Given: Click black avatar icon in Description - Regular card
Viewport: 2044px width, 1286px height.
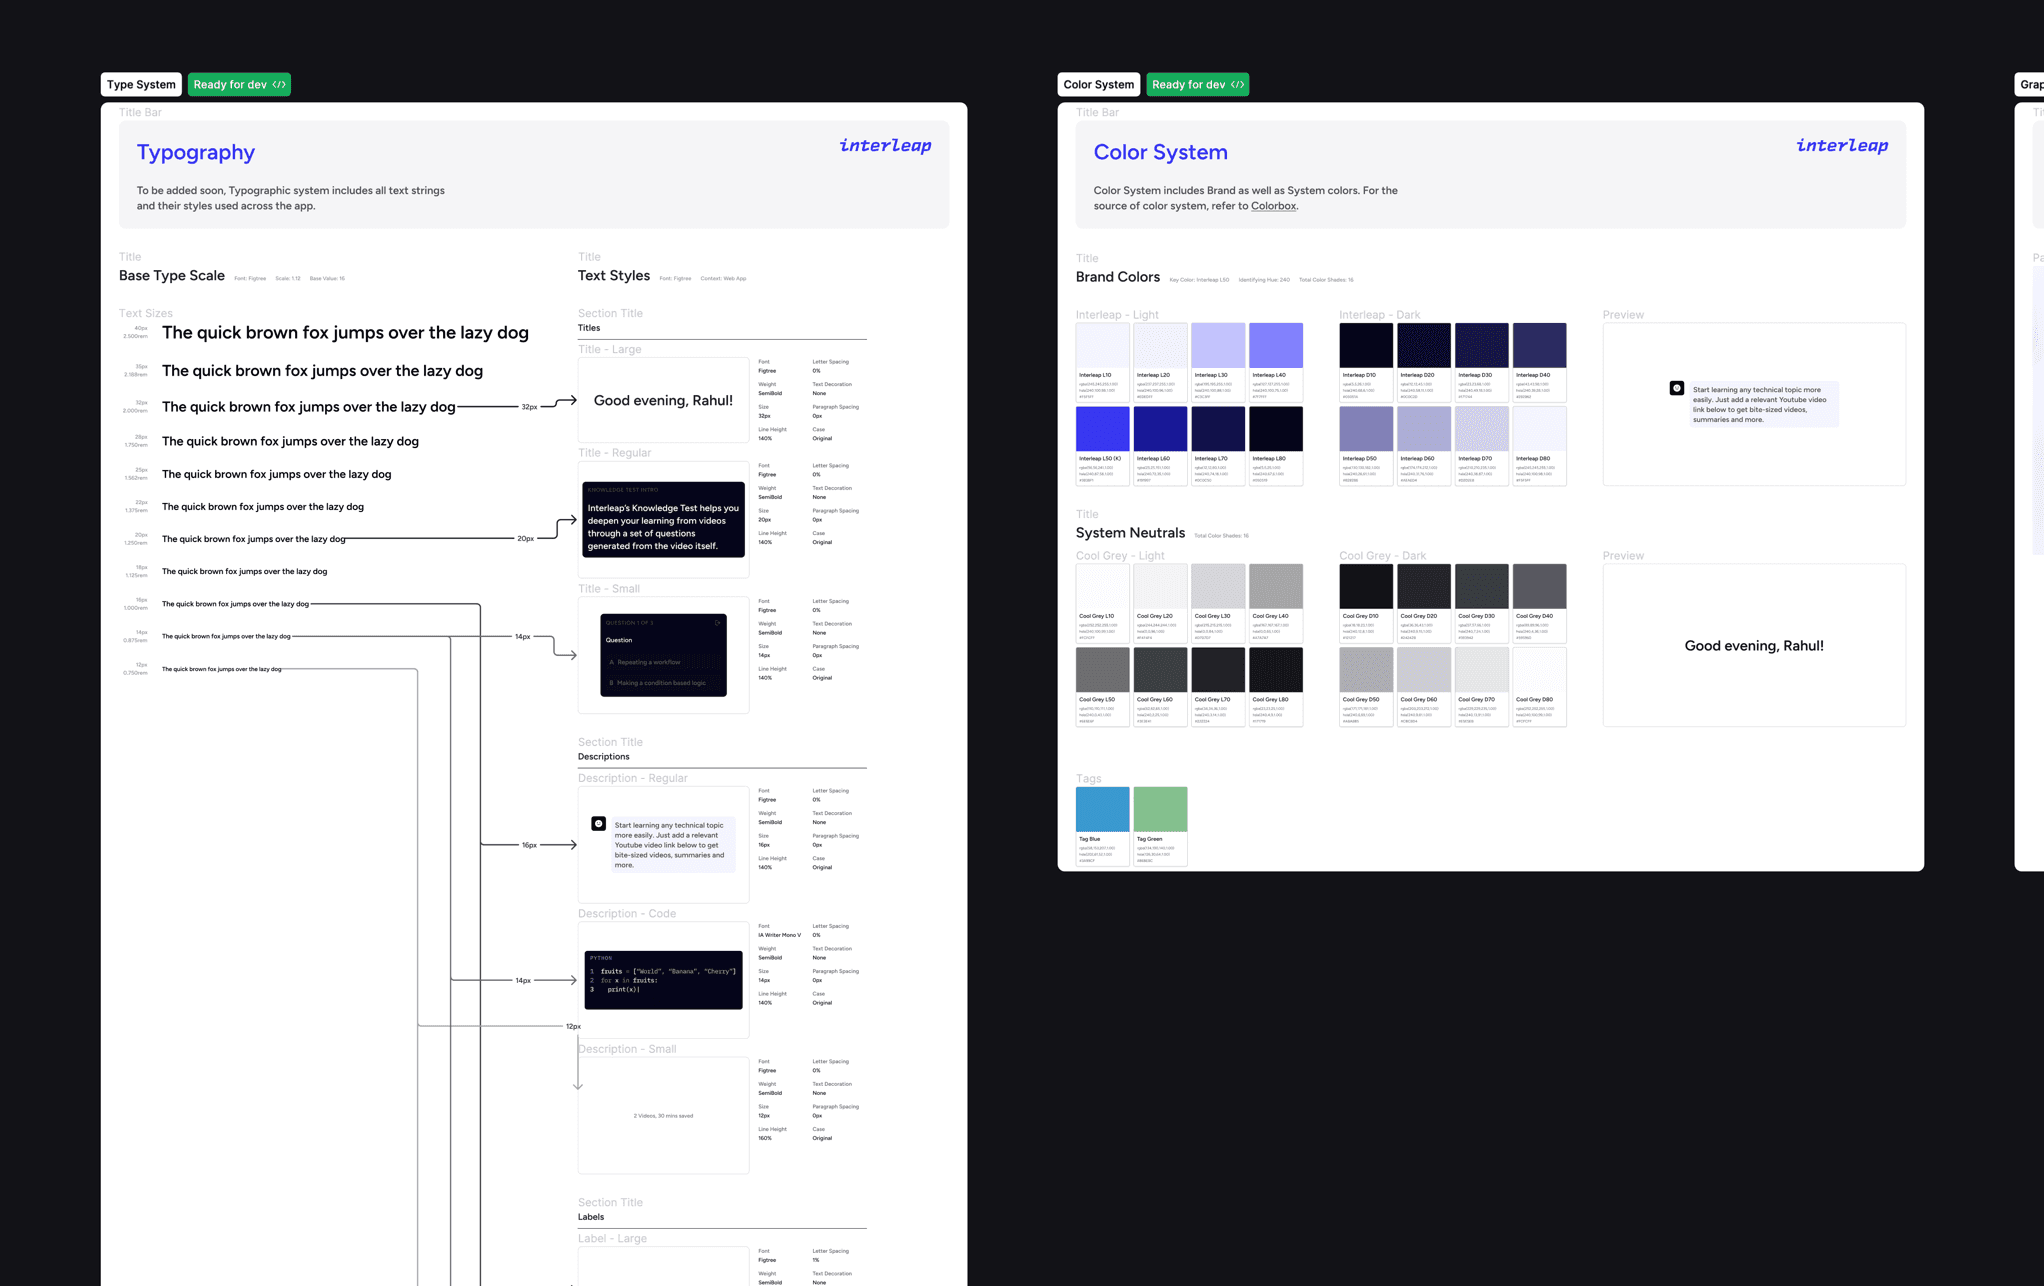Looking at the screenshot, I should pyautogui.click(x=598, y=824).
